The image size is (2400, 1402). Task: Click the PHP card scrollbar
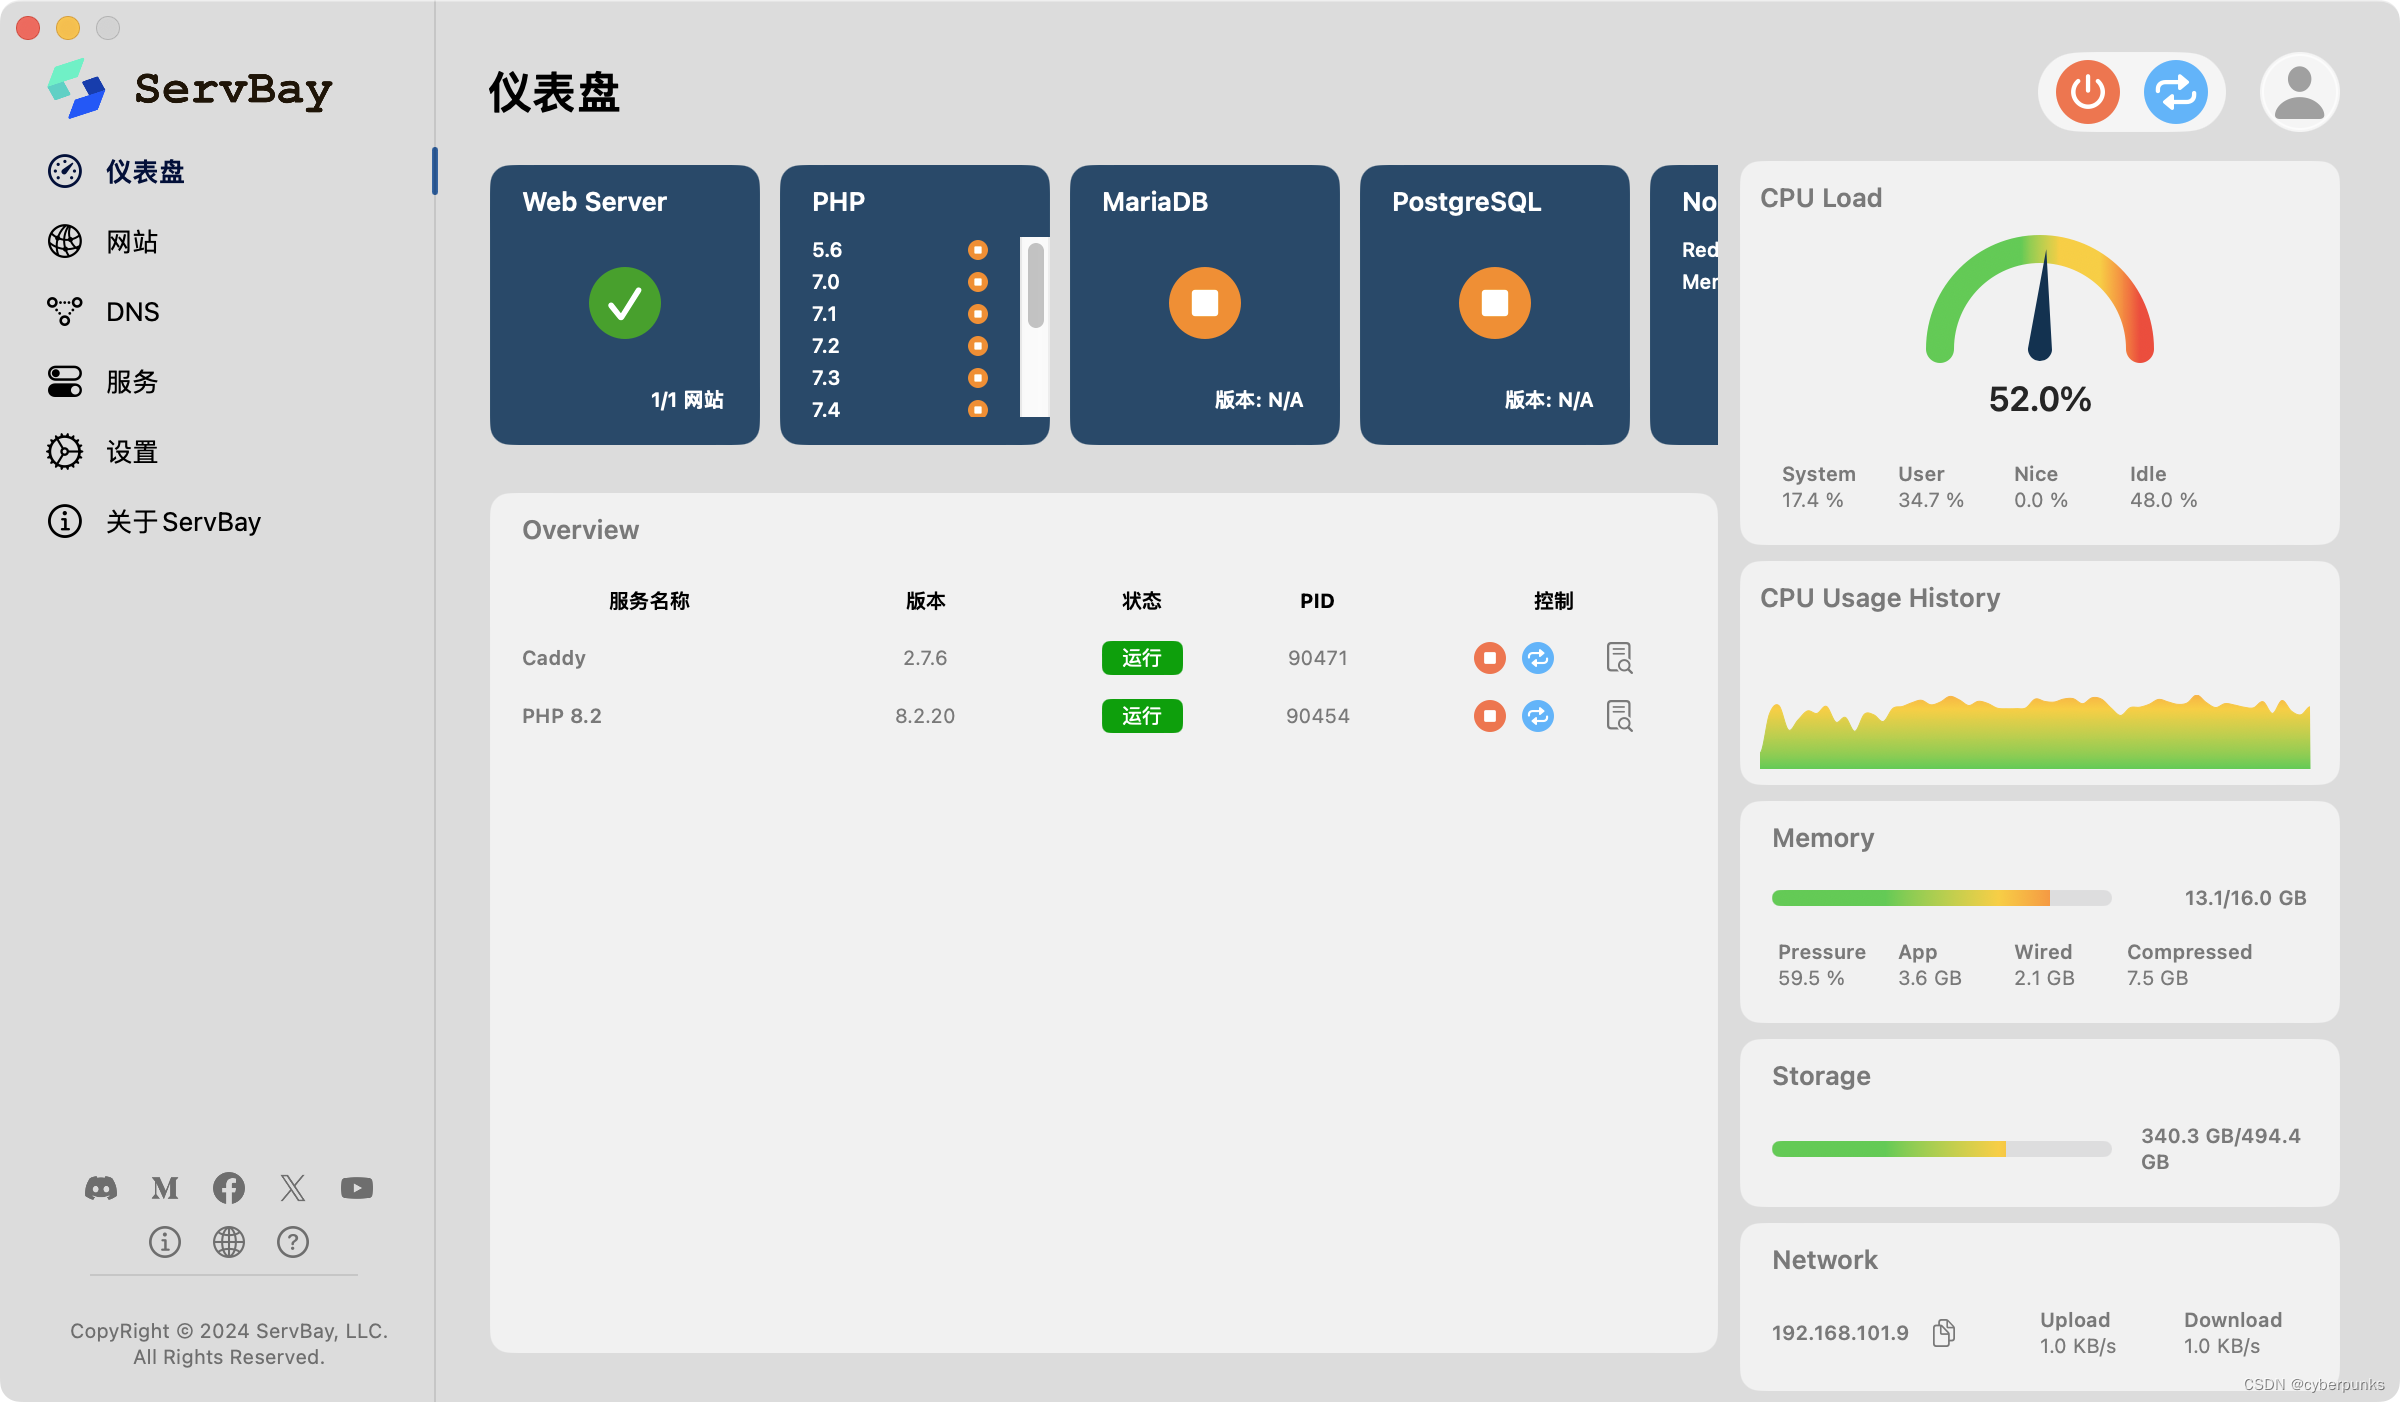1035,285
